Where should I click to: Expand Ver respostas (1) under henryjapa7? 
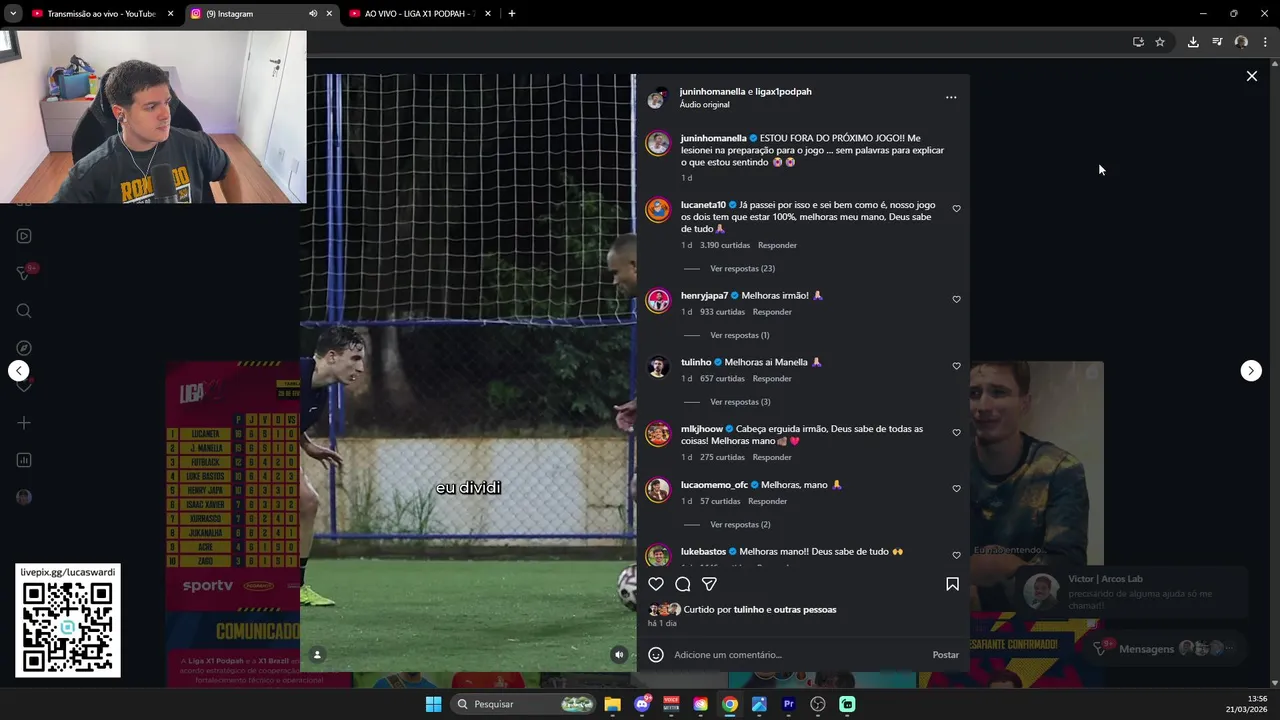click(x=740, y=336)
